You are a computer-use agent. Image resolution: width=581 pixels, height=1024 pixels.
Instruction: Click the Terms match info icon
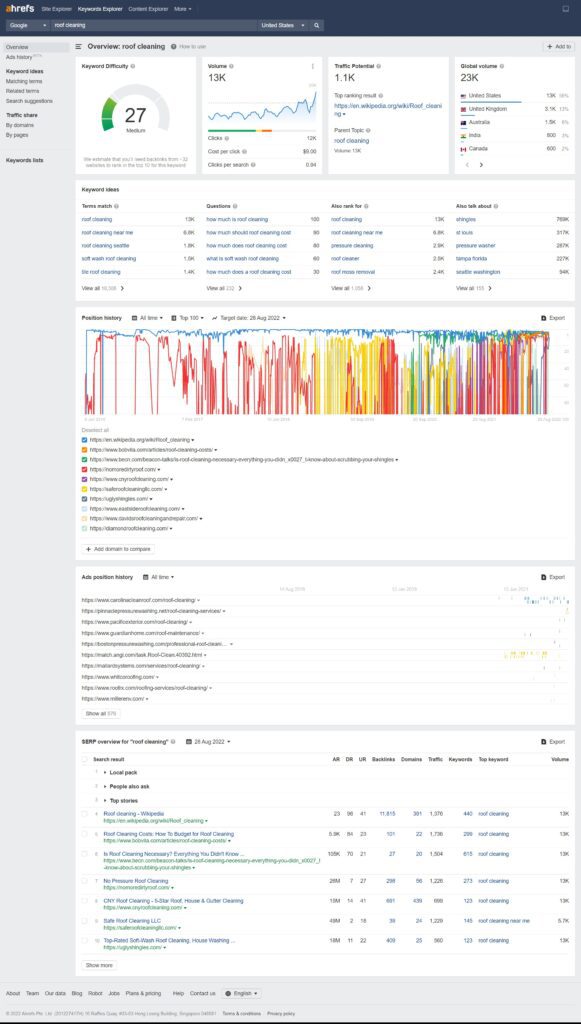(116, 206)
